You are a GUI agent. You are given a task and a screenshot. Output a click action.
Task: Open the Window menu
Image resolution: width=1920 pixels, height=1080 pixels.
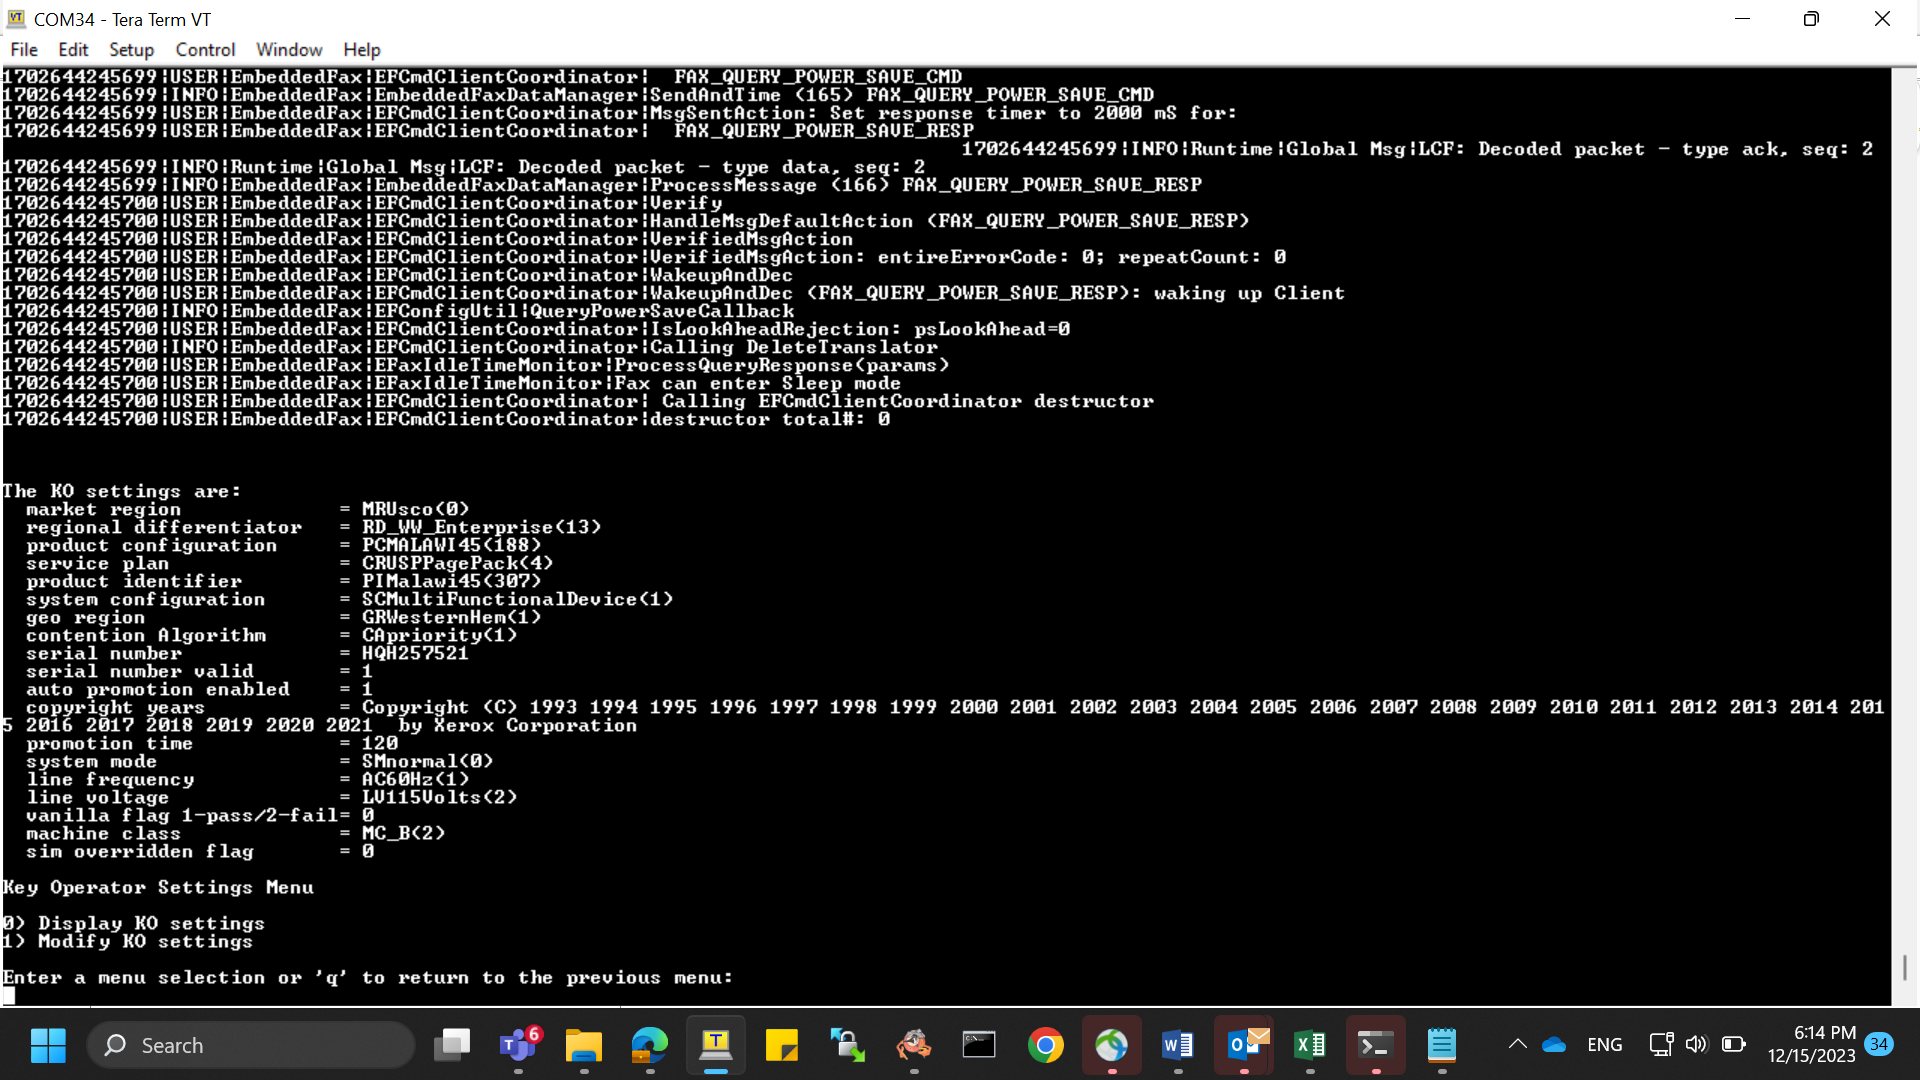(x=289, y=49)
